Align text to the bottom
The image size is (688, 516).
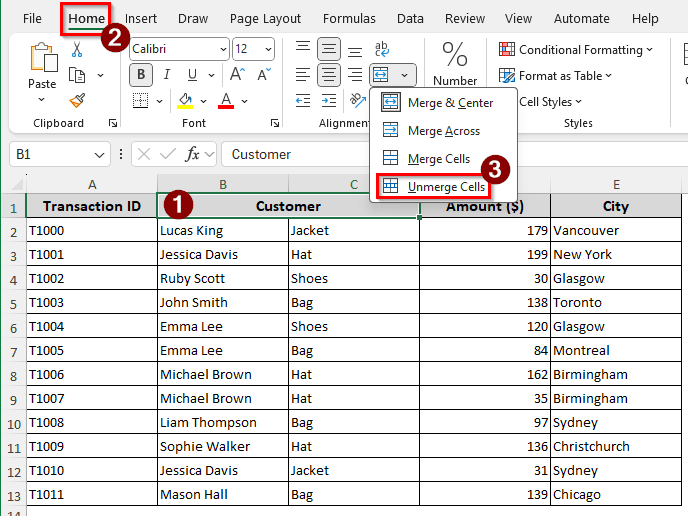tap(355, 50)
